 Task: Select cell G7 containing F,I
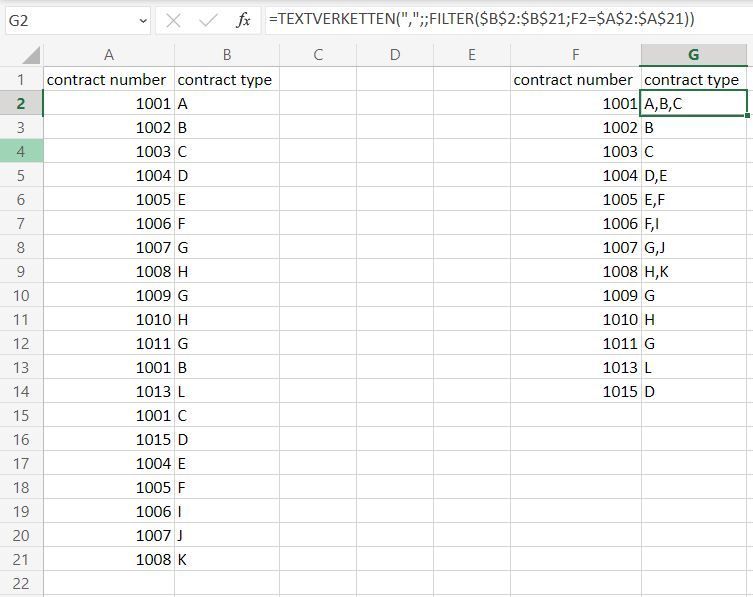click(x=693, y=223)
